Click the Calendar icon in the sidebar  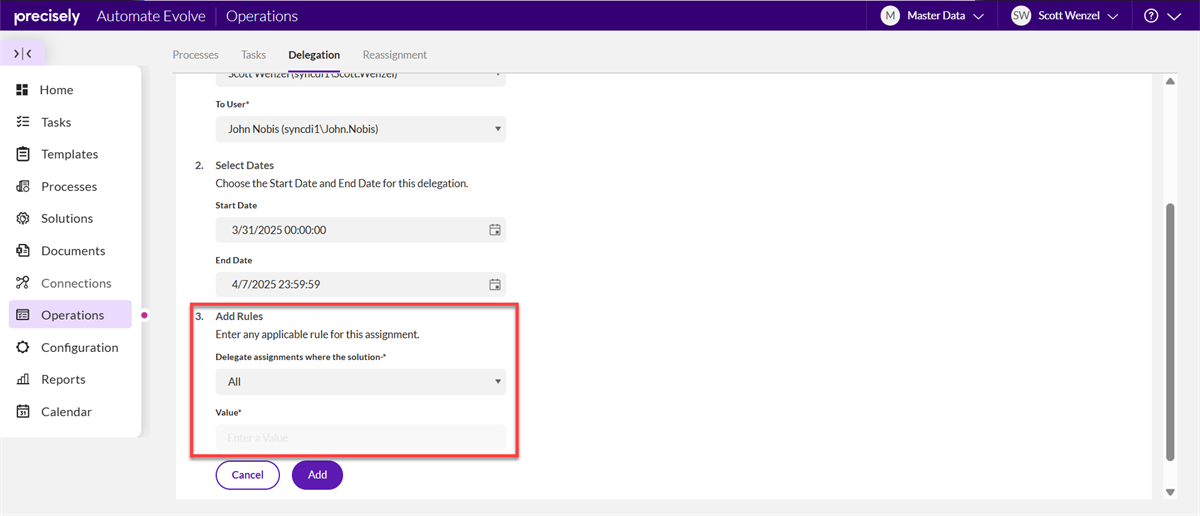point(23,412)
